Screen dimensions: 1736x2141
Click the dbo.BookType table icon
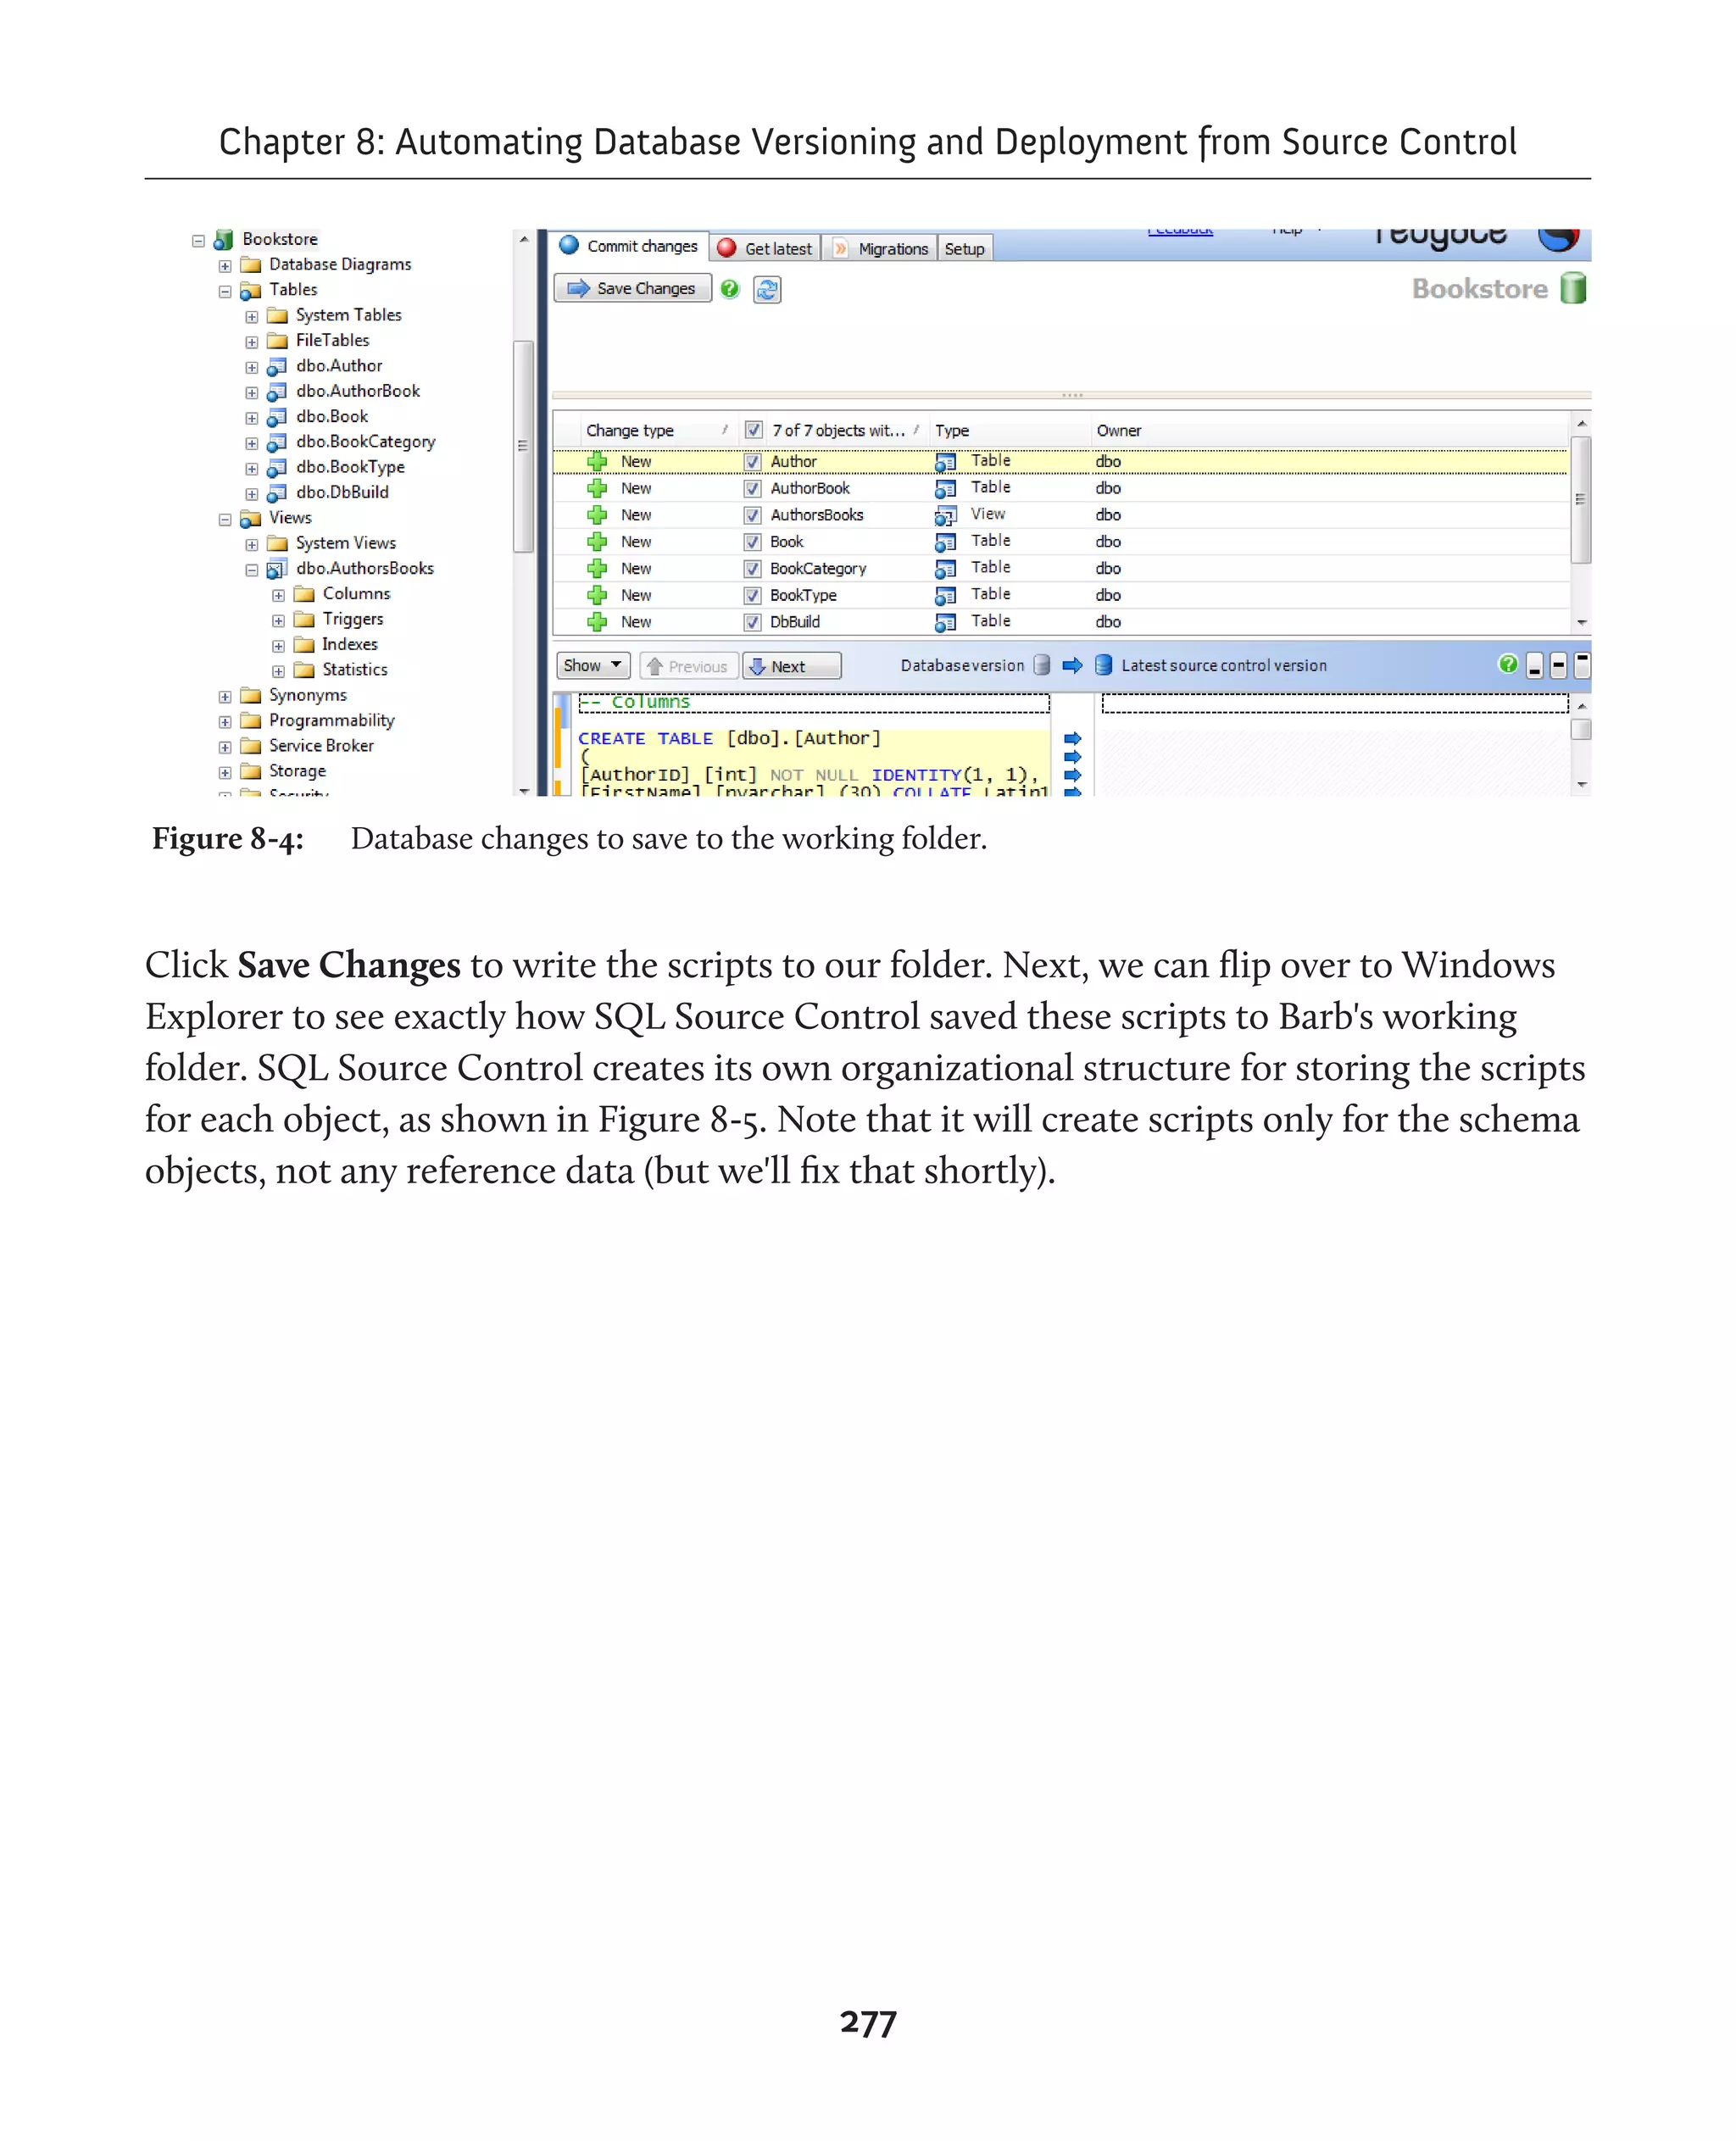pyautogui.click(x=277, y=468)
